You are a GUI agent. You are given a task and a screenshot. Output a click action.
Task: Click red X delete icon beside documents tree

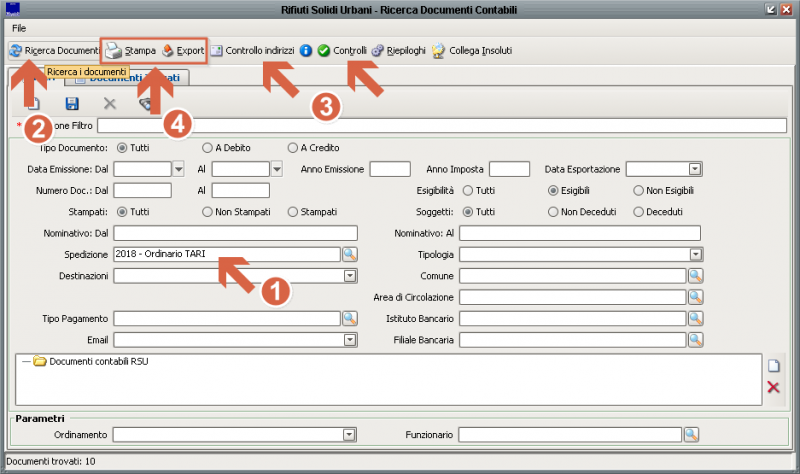pos(772,387)
